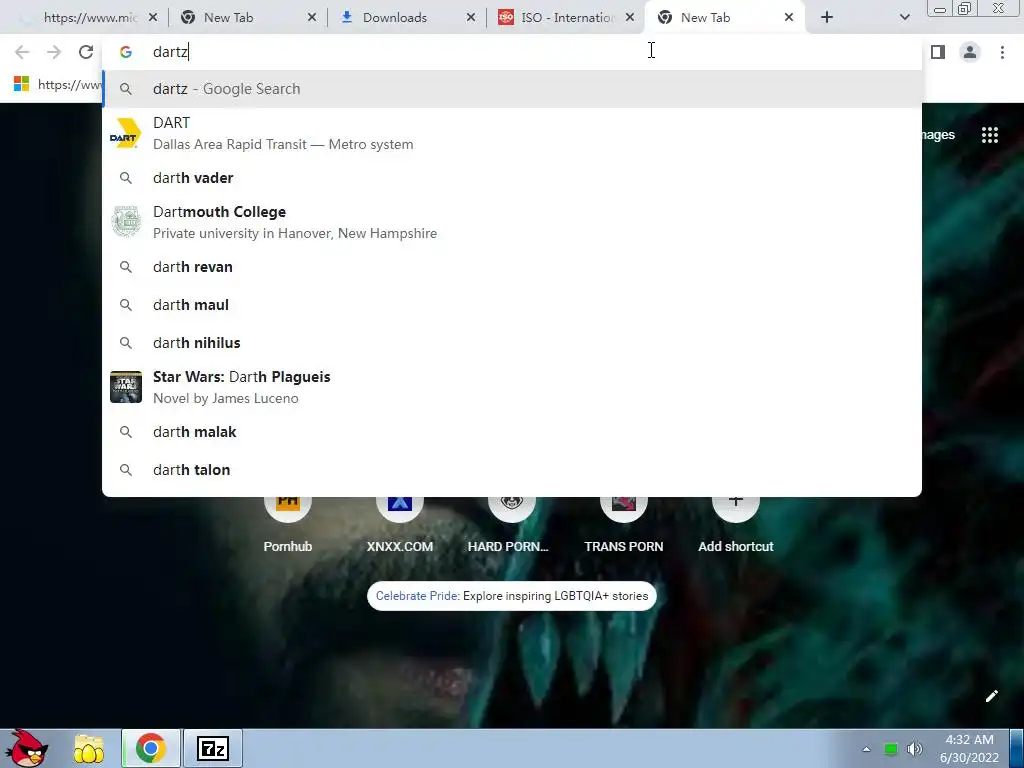Customize this page via pencil icon
The height and width of the screenshot is (768, 1024).
pyautogui.click(x=991, y=696)
